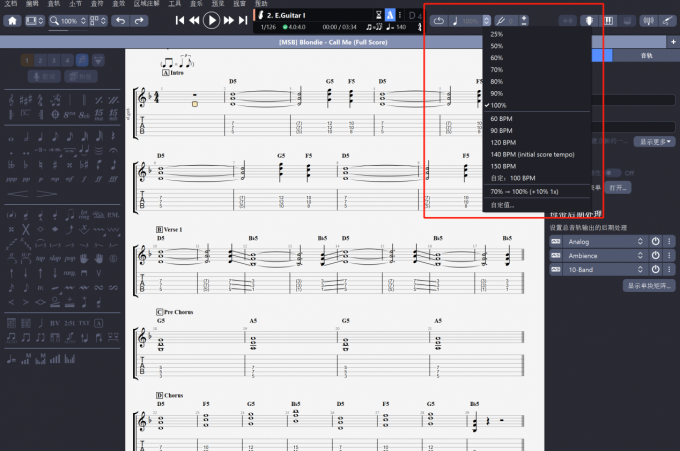Click the 打开... button
This screenshot has width=680, height=451.
(618, 187)
